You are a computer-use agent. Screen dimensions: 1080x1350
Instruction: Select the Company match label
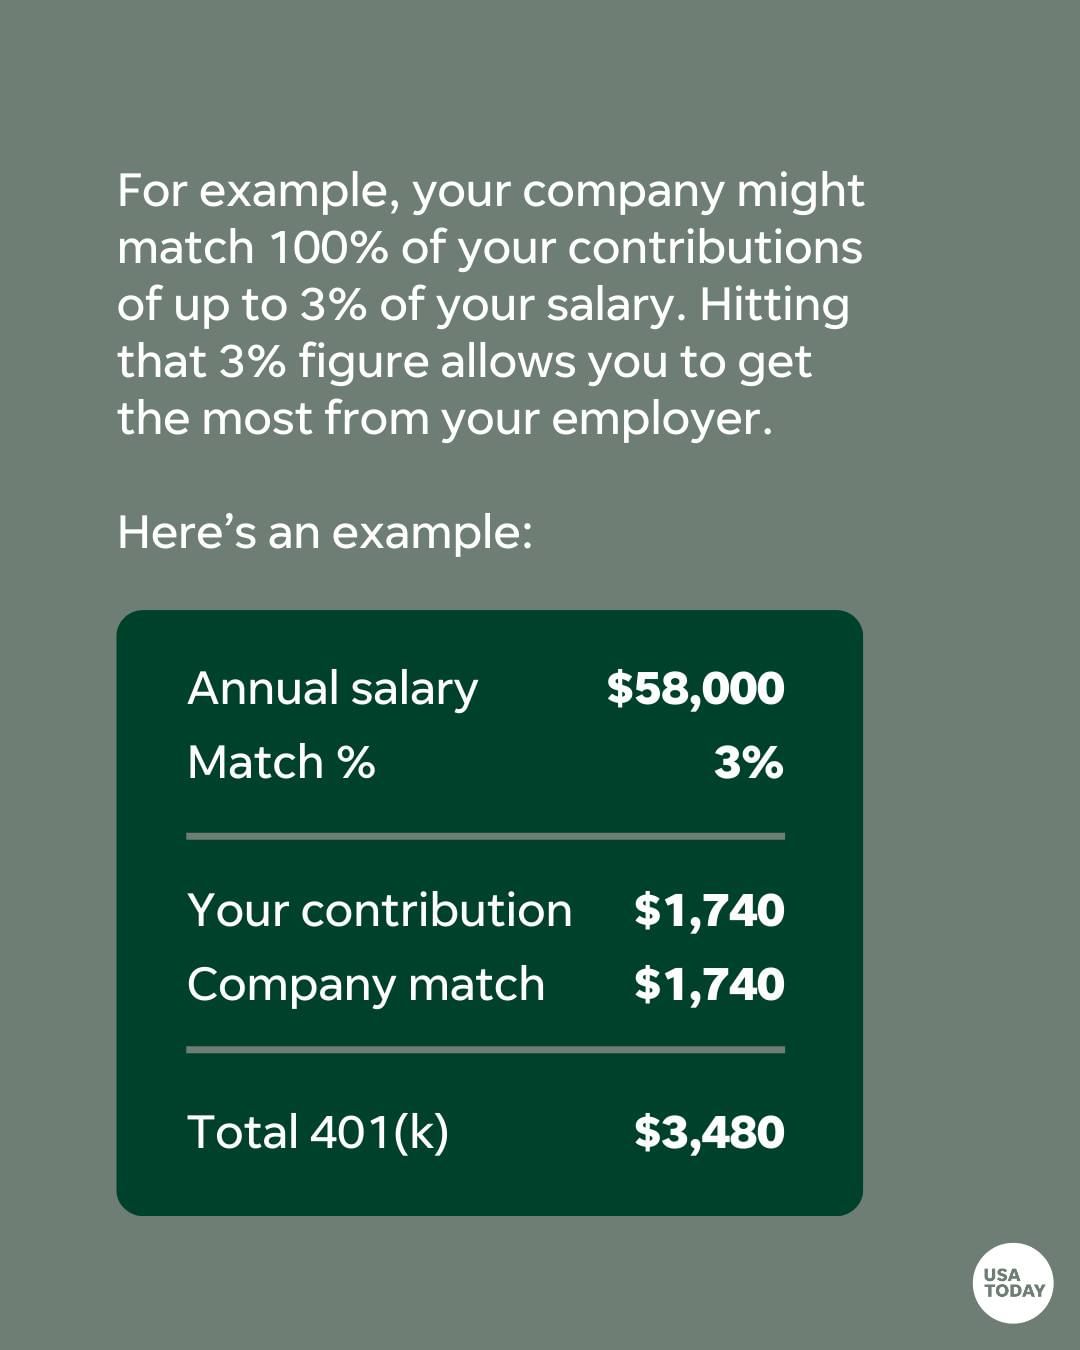coord(366,985)
